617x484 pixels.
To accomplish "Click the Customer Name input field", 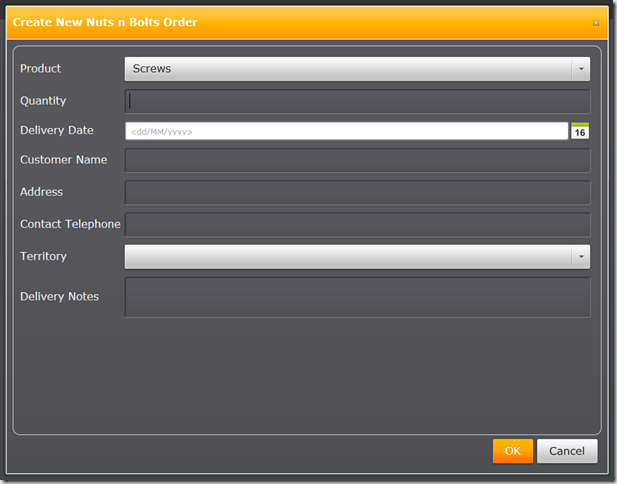I will pyautogui.click(x=357, y=160).
